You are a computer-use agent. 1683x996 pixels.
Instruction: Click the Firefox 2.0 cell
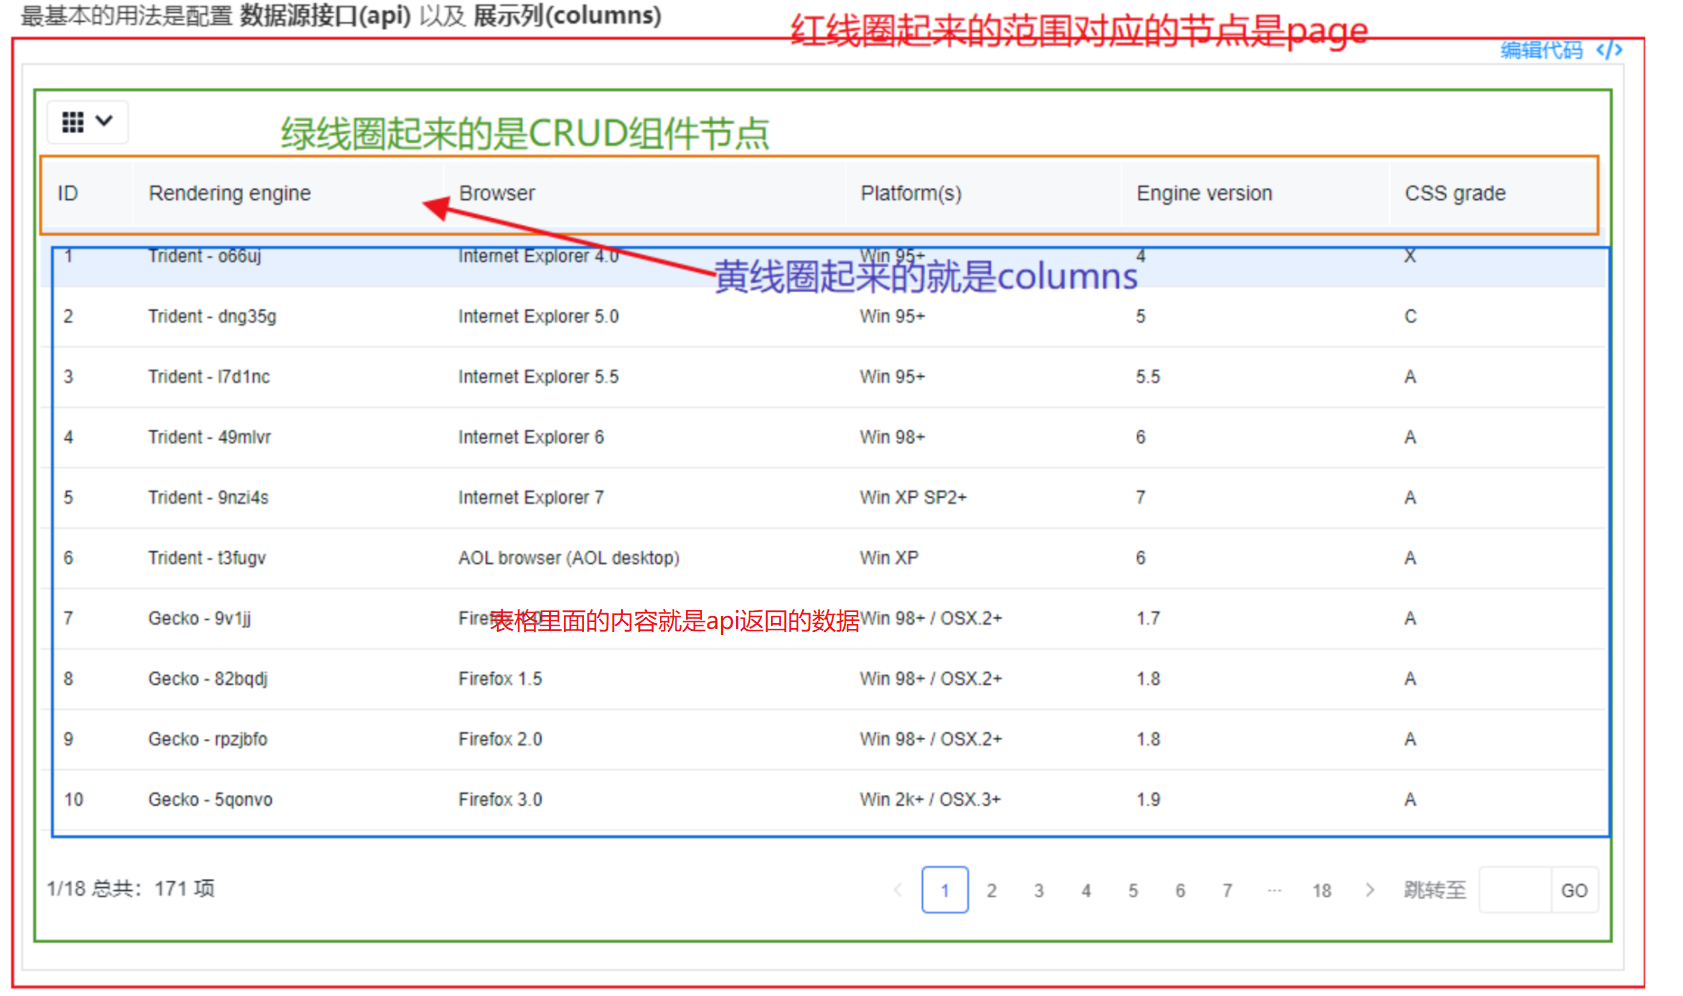tap(500, 739)
